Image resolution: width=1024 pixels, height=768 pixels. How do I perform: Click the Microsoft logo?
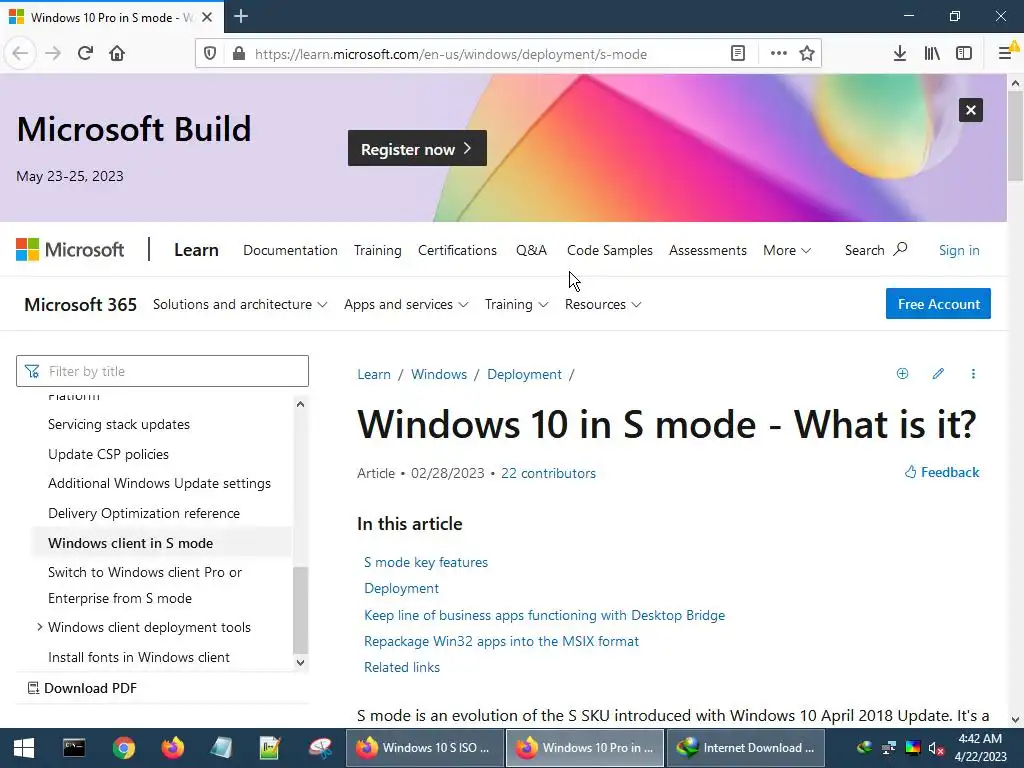[70, 249]
